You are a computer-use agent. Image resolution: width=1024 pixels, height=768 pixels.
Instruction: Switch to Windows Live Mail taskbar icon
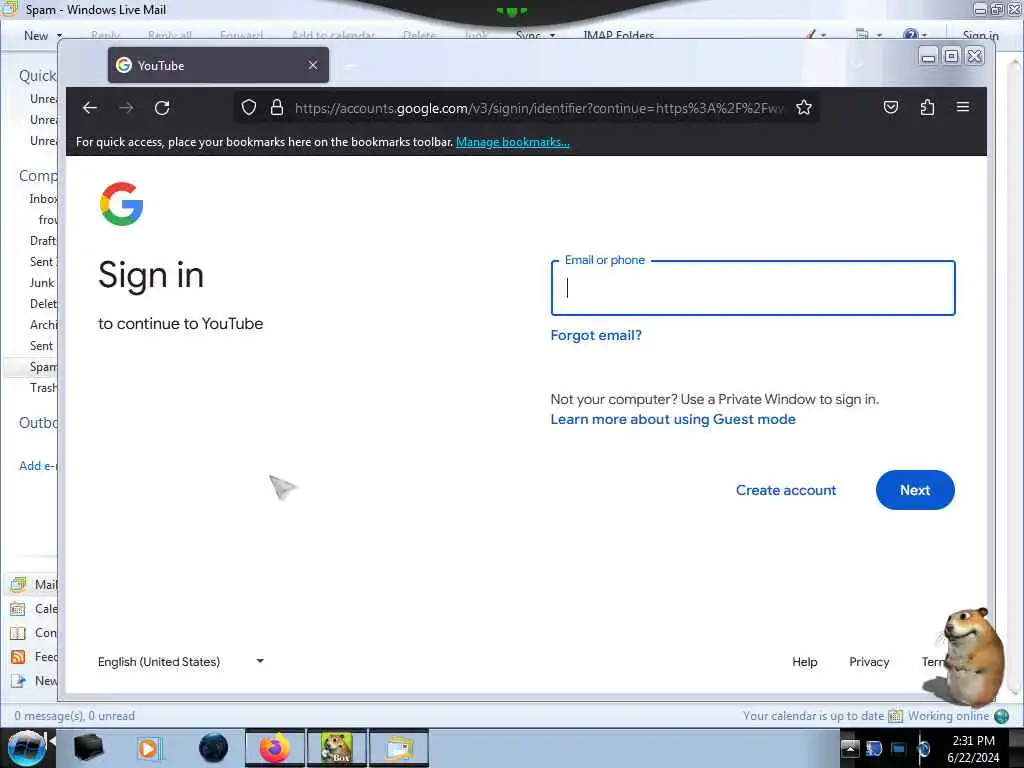point(399,748)
